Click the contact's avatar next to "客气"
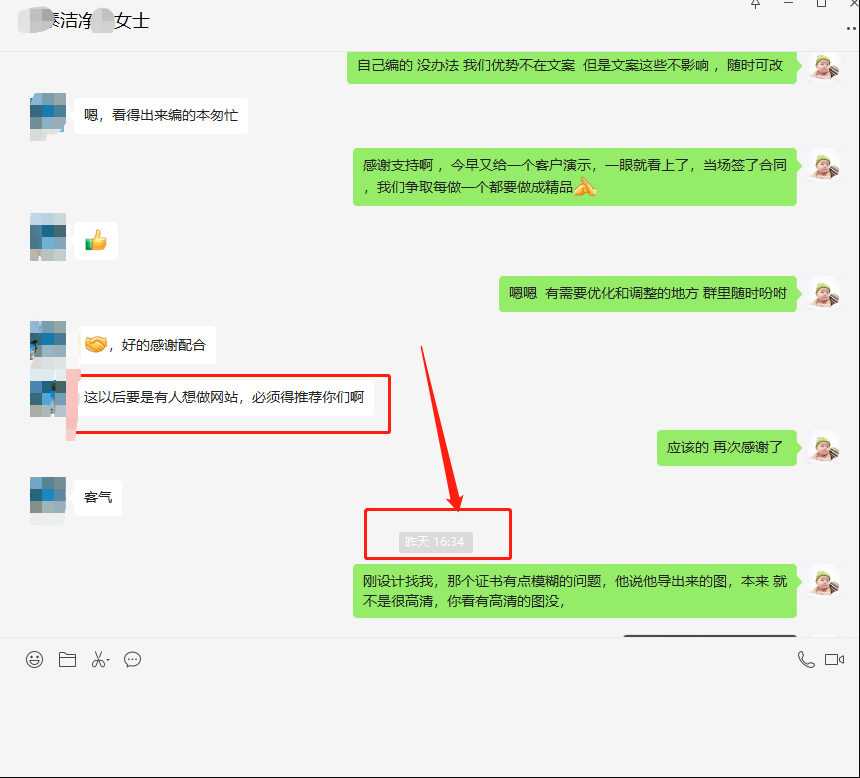The height and width of the screenshot is (778, 860). click(x=48, y=496)
